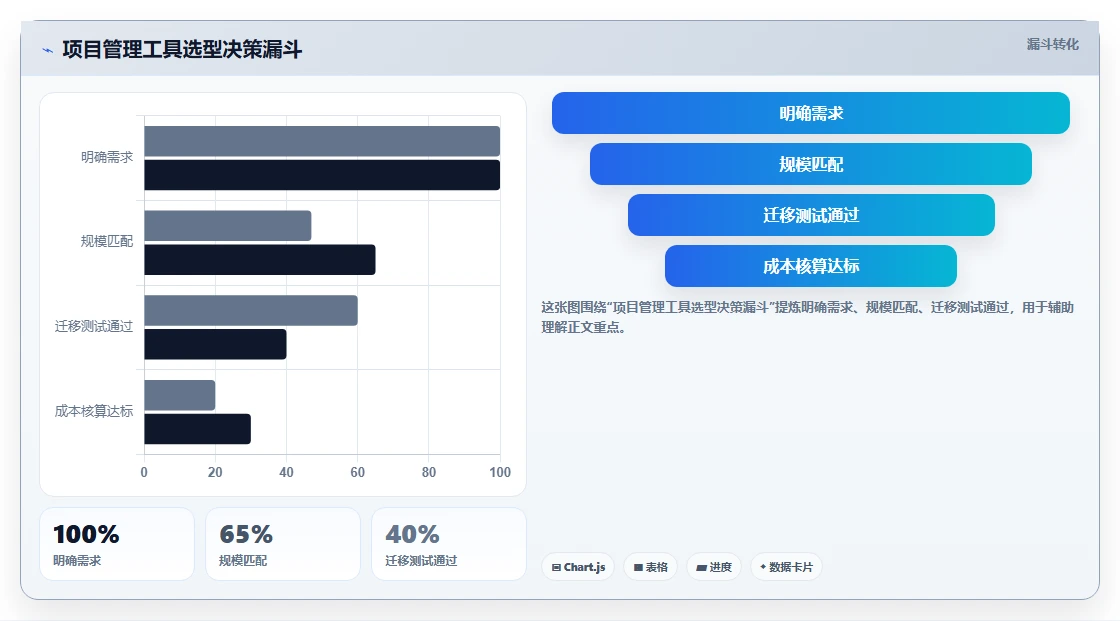This screenshot has width=1120, height=621.
Task: Click the 规模匹配 chart axis label
Action: point(107,242)
